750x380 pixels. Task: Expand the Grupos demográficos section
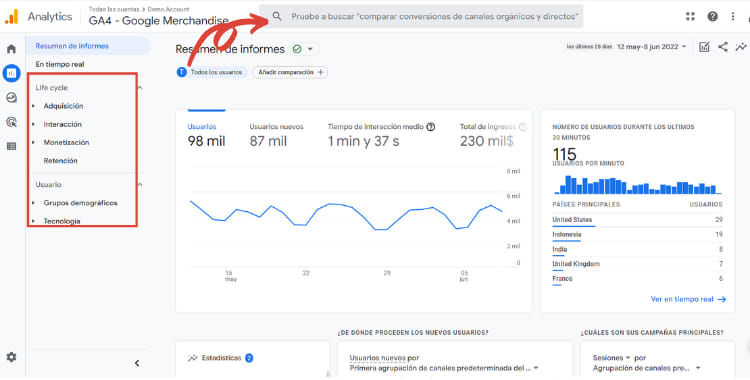point(33,203)
